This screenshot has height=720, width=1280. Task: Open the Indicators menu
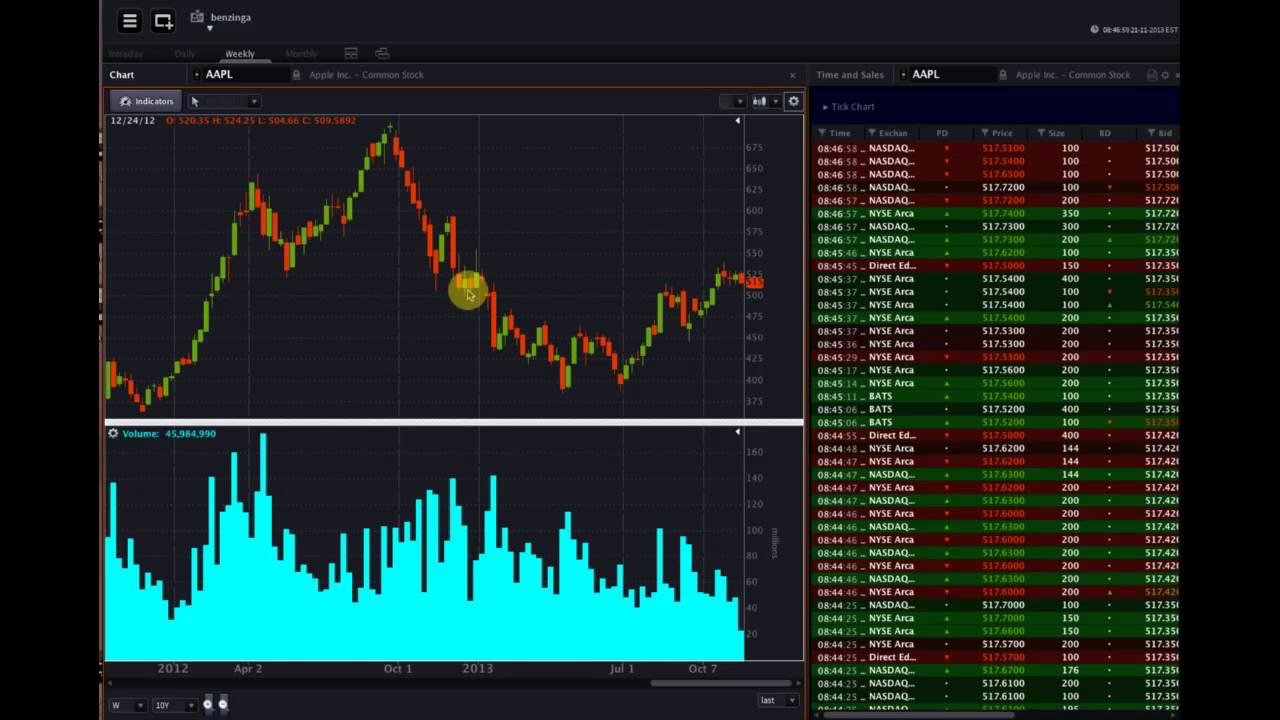[147, 101]
